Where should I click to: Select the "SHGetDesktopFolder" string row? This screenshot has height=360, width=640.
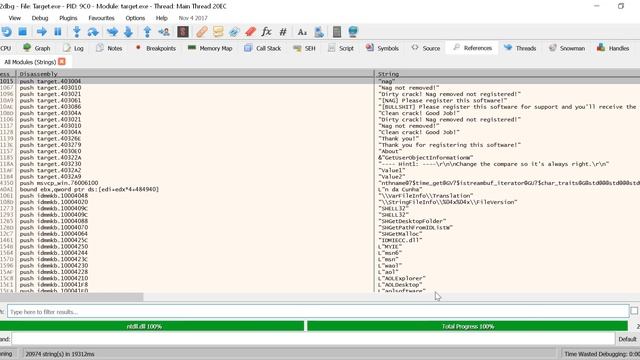(x=412, y=221)
